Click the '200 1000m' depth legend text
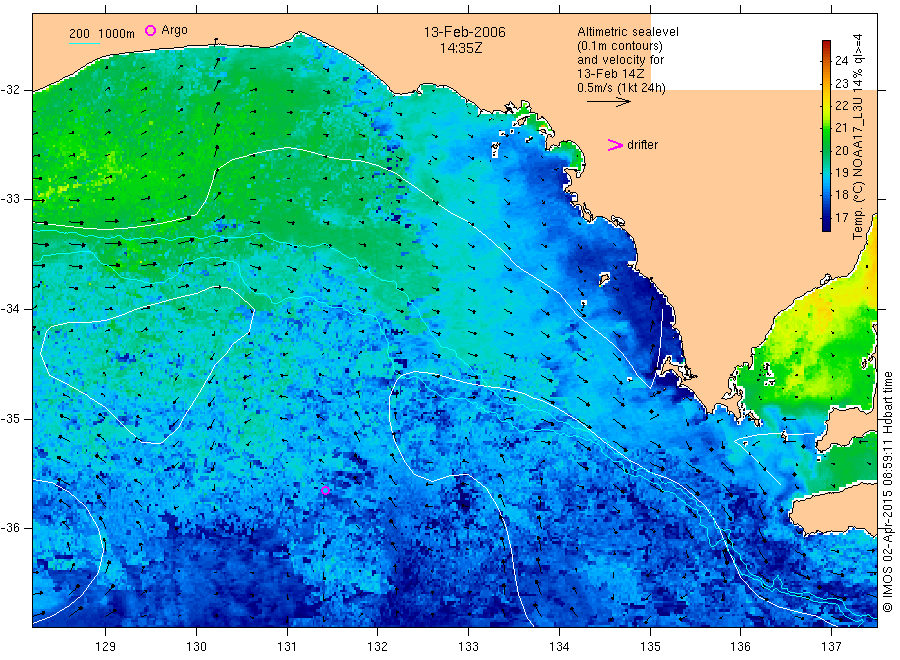This screenshot has height=660, width=900. [x=102, y=34]
